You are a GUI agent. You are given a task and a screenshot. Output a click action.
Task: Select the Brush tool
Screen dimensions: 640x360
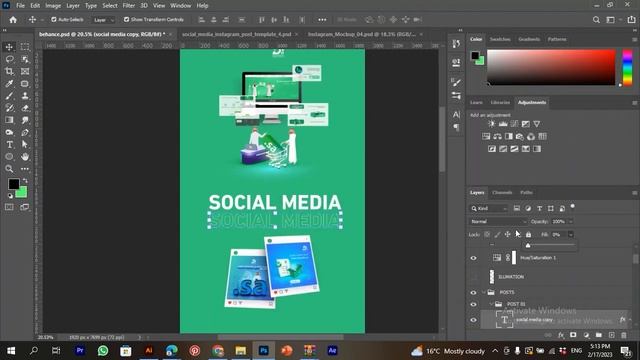point(9,96)
